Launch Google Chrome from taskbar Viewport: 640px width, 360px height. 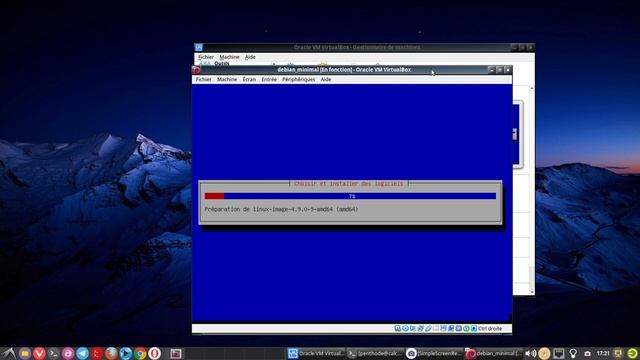coord(140,353)
